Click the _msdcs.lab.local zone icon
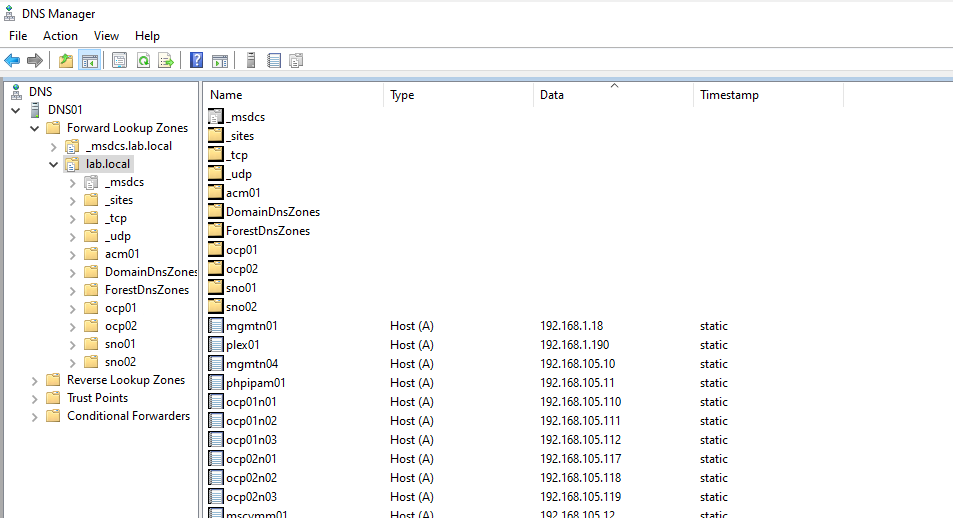The height and width of the screenshot is (518, 953). coord(72,146)
